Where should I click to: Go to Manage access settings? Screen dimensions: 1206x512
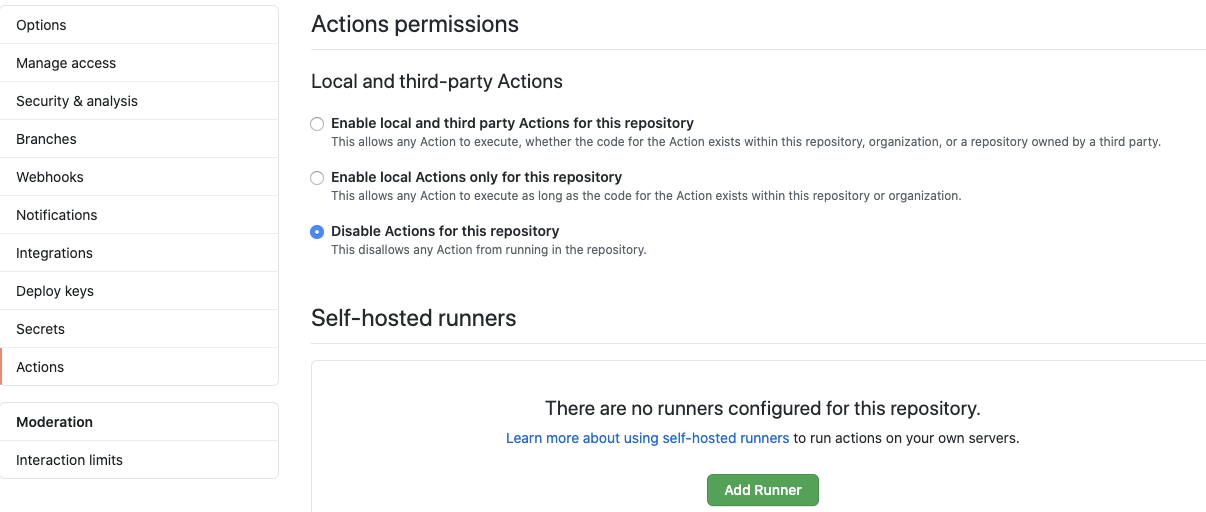point(66,63)
